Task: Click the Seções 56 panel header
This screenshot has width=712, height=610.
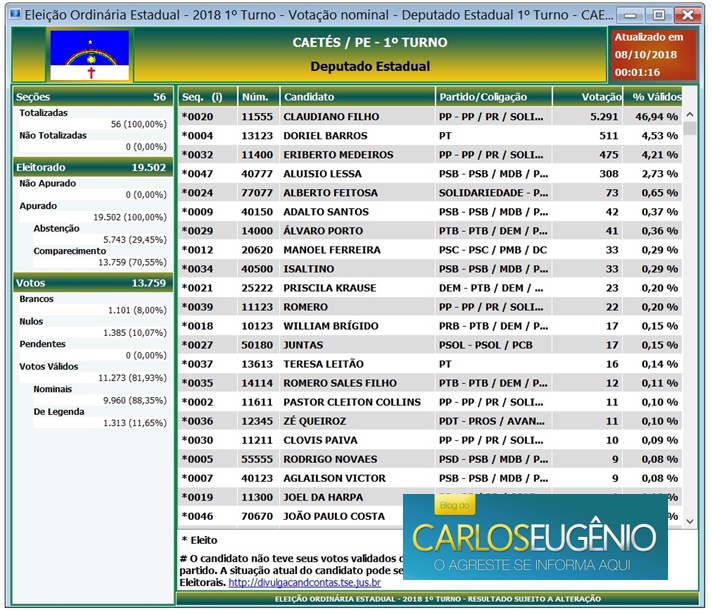Action: coord(93,97)
